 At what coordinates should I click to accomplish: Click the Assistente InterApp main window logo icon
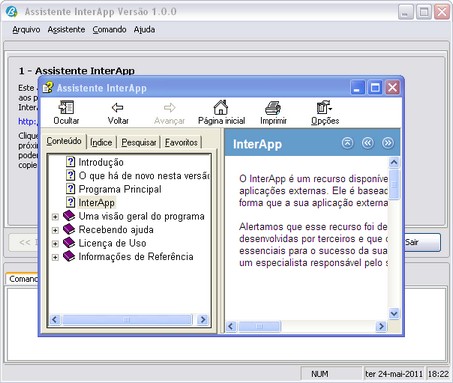click(12, 12)
